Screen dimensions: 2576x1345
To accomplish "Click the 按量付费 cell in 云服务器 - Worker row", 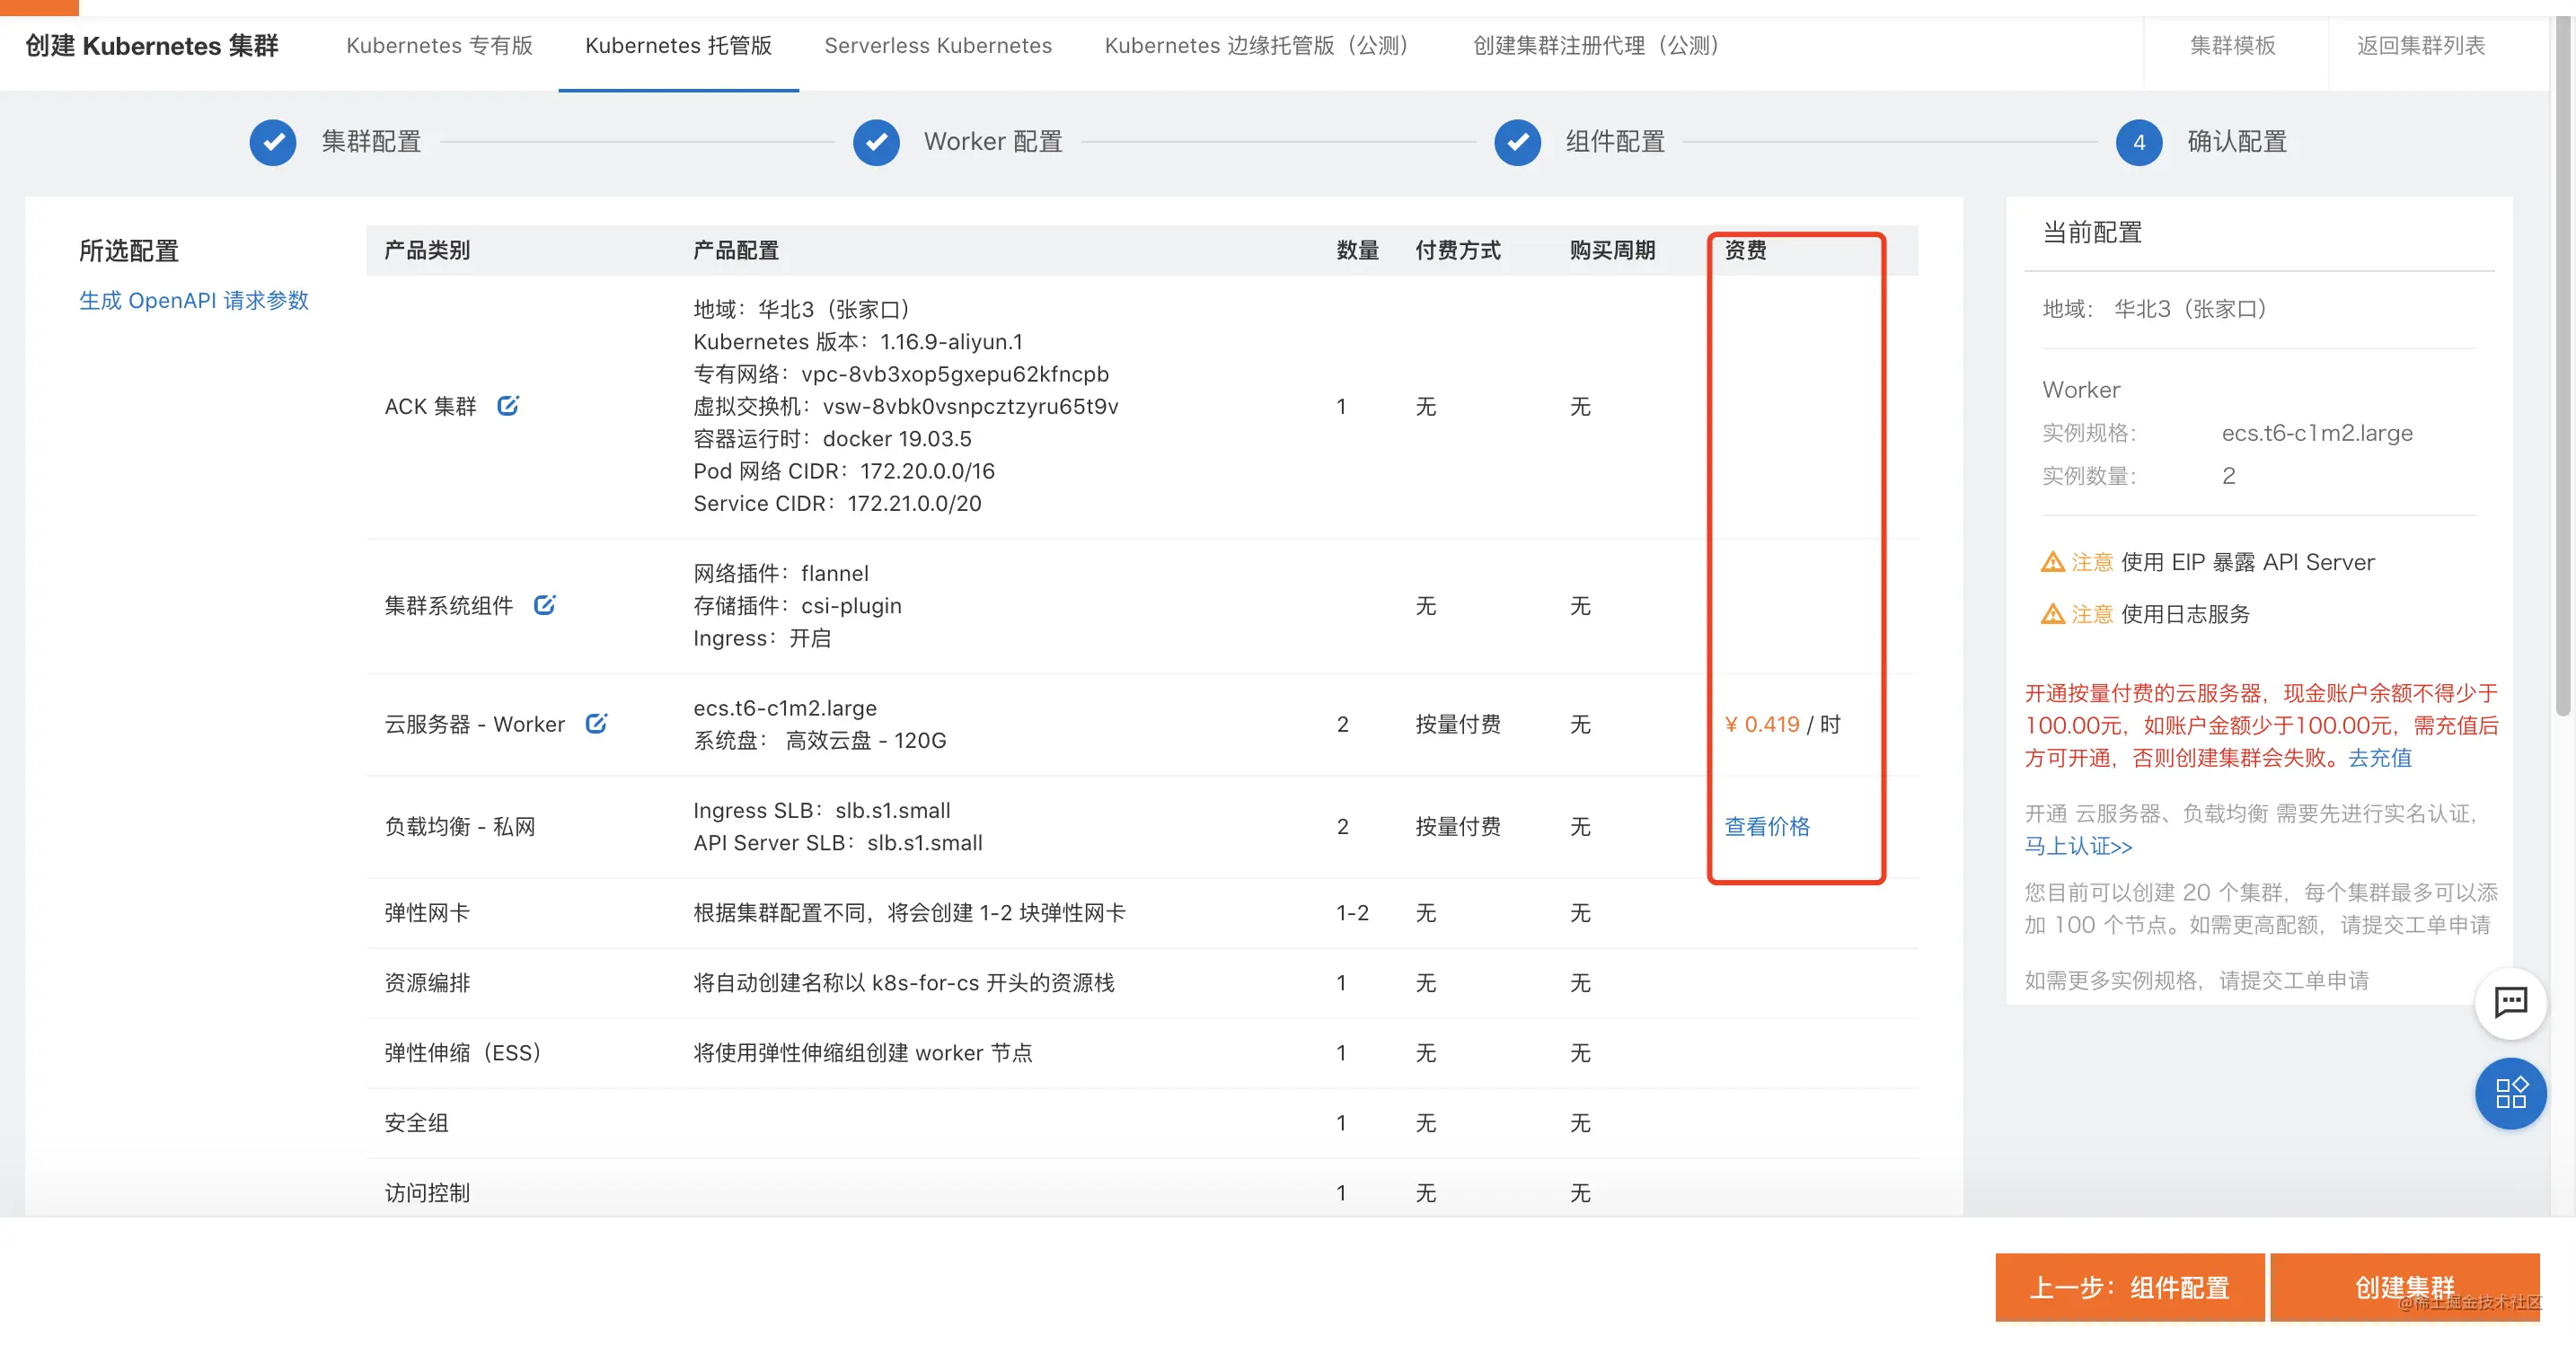I will click(1458, 724).
